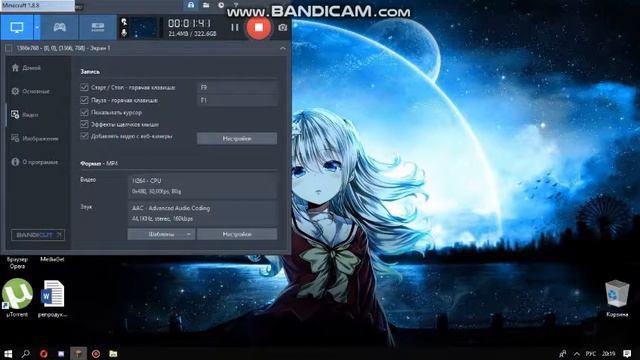Click the Браузер Opera desktop label
Viewport: 640px width, 360px height.
coord(17,262)
